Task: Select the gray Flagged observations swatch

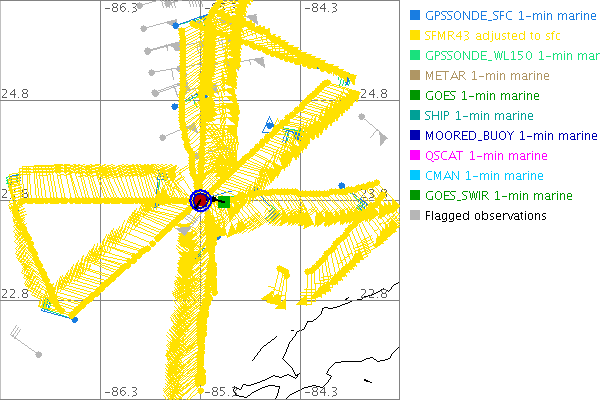Action: pyautogui.click(x=415, y=215)
